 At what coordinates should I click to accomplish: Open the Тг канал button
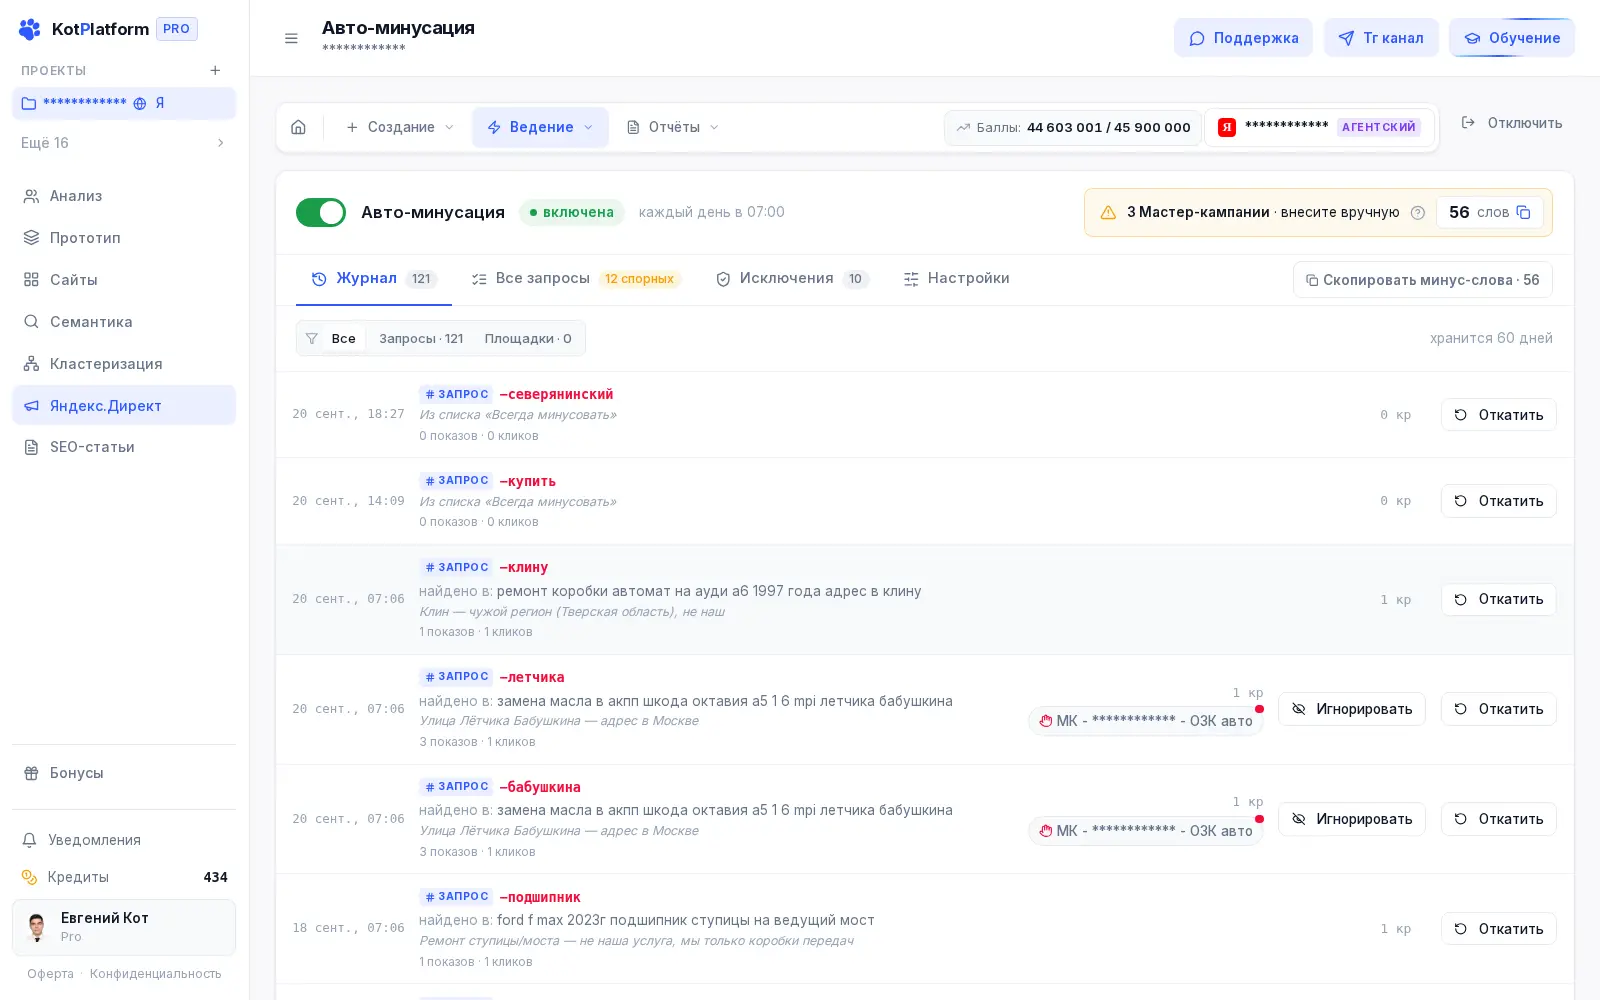click(1381, 38)
